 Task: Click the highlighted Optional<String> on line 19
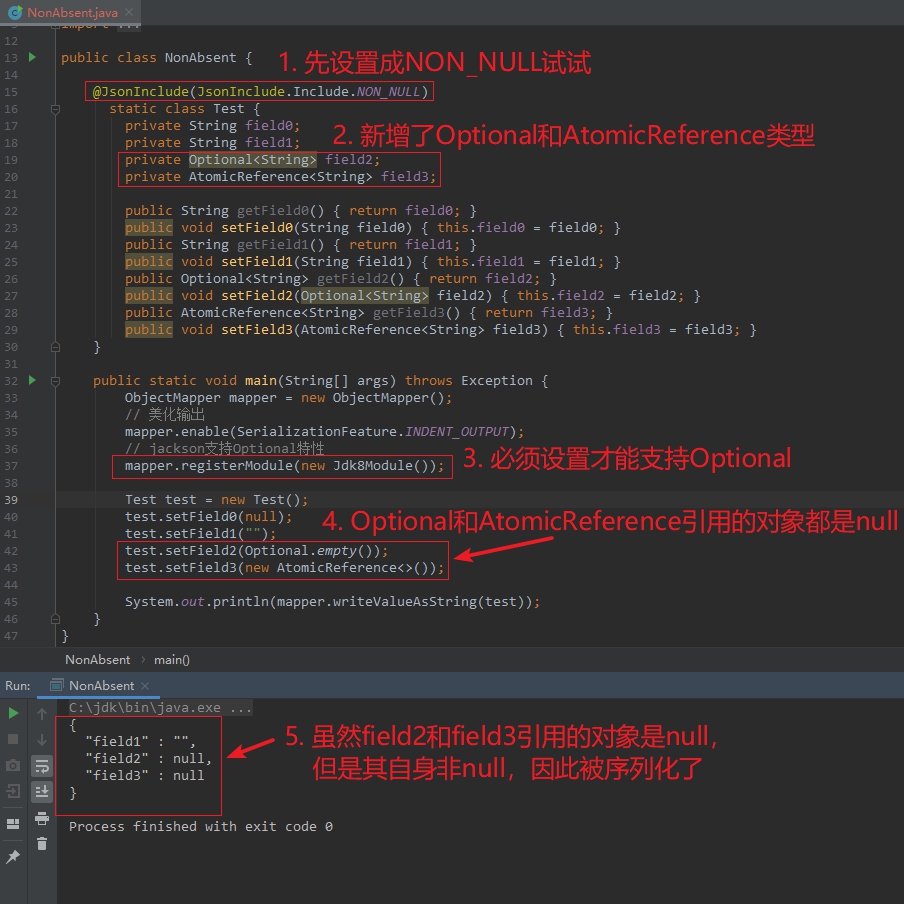pyautogui.click(x=253, y=160)
